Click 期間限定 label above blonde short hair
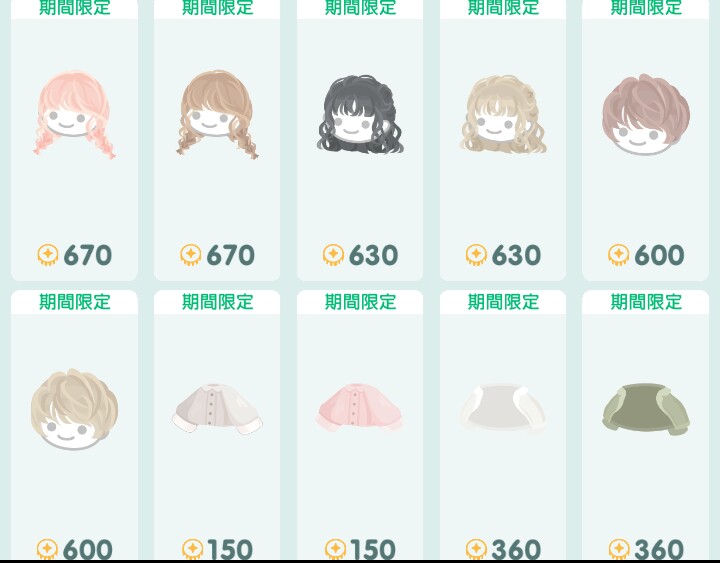Viewport: 720px width, 563px height. point(74,302)
